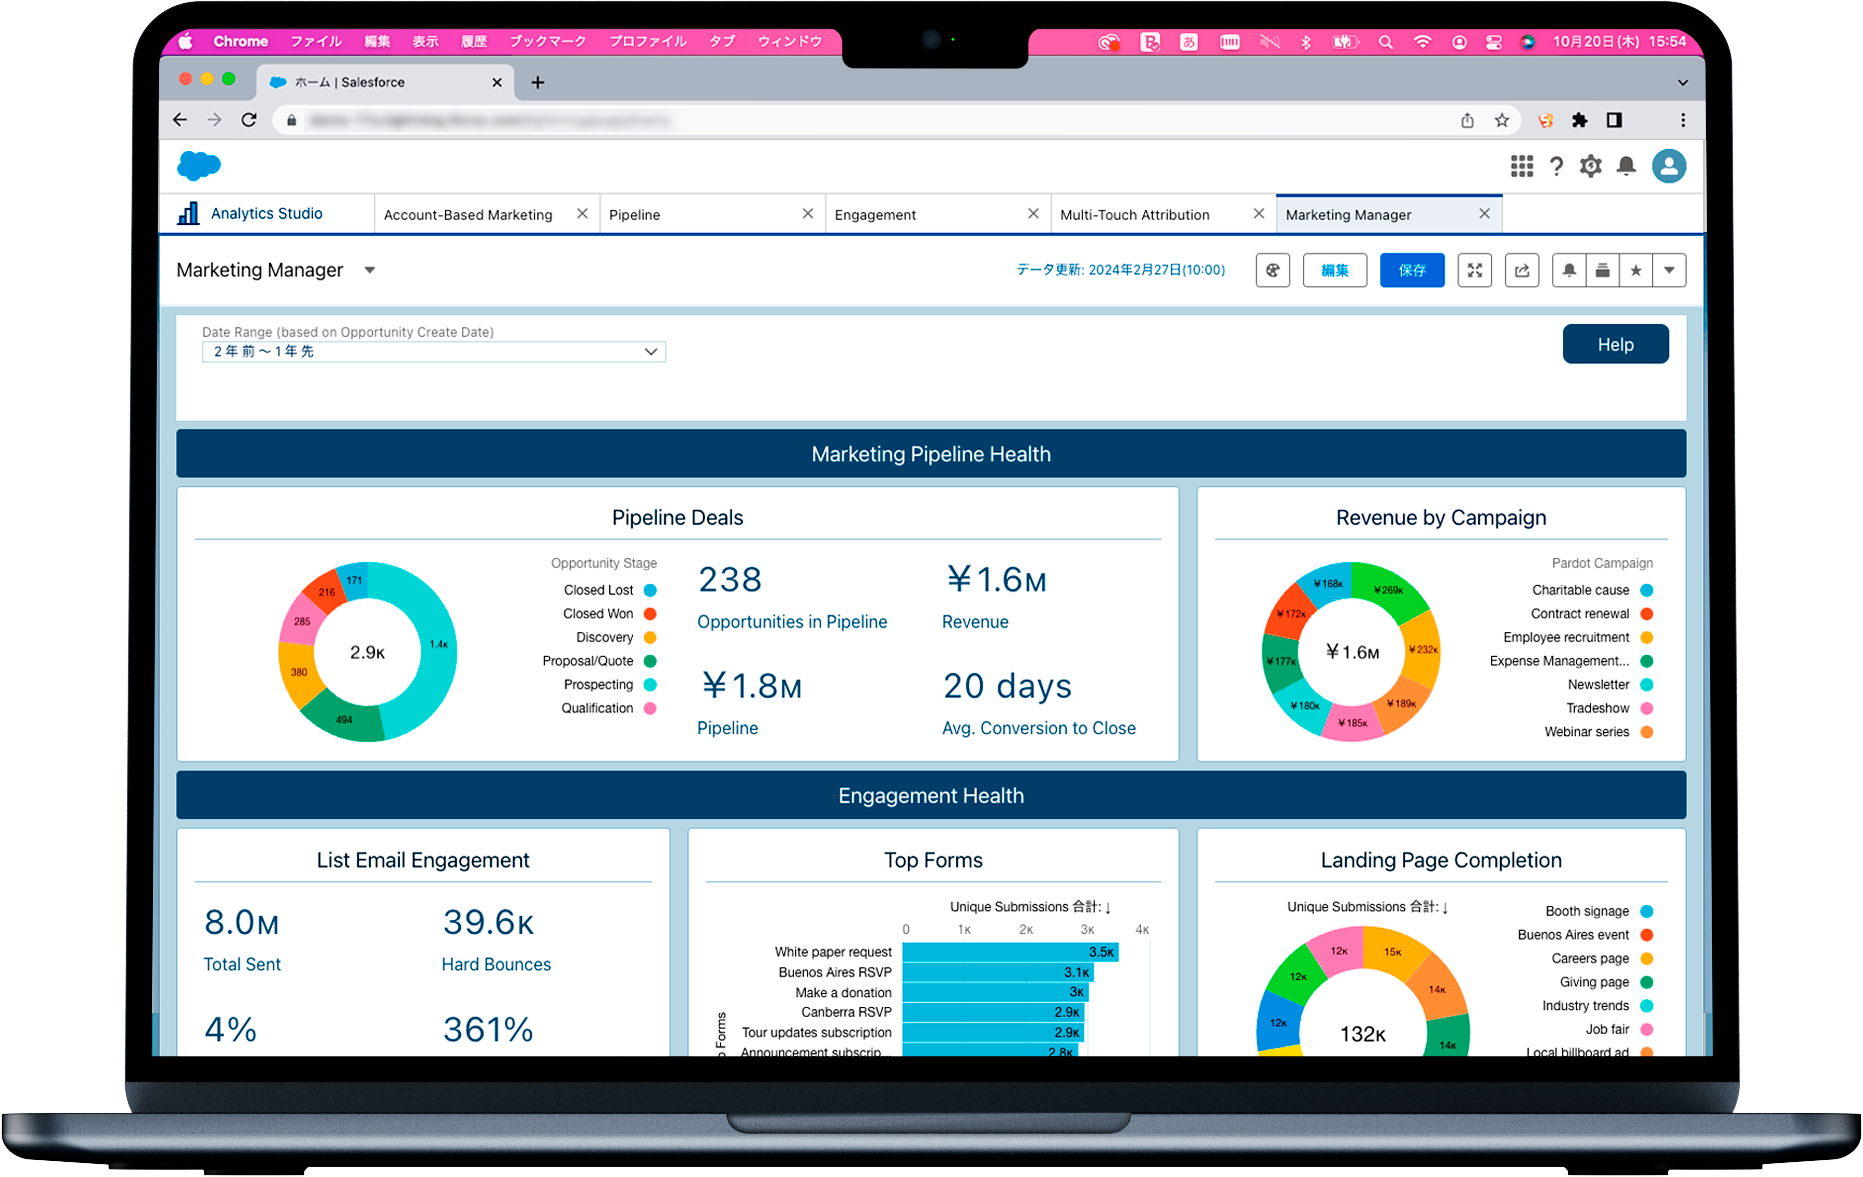Open macOS Control Center icon
The height and width of the screenshot is (1177, 1863).
click(1494, 42)
